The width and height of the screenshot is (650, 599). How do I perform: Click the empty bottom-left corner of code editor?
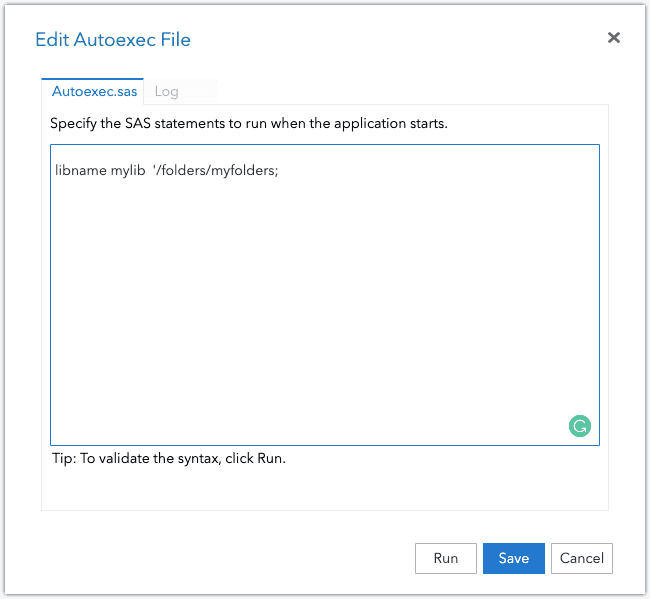[x=70, y=430]
